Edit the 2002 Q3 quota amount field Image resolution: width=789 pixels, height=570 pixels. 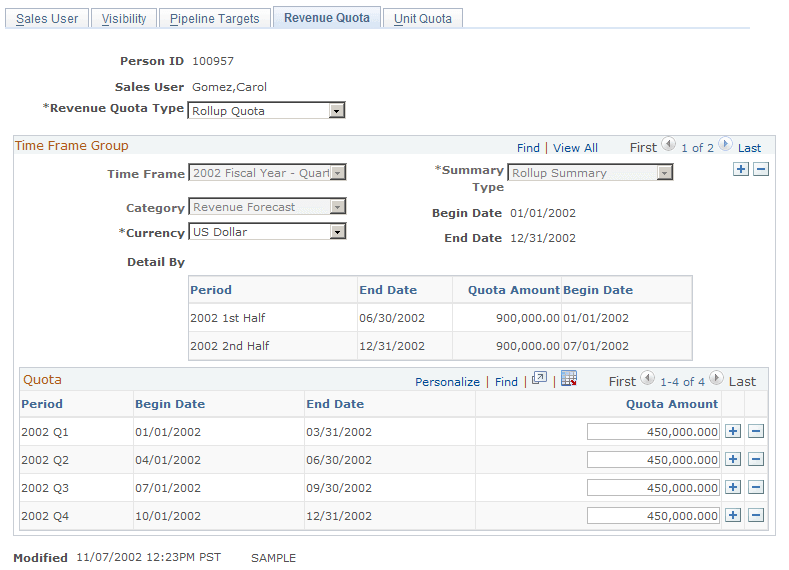[x=653, y=487]
